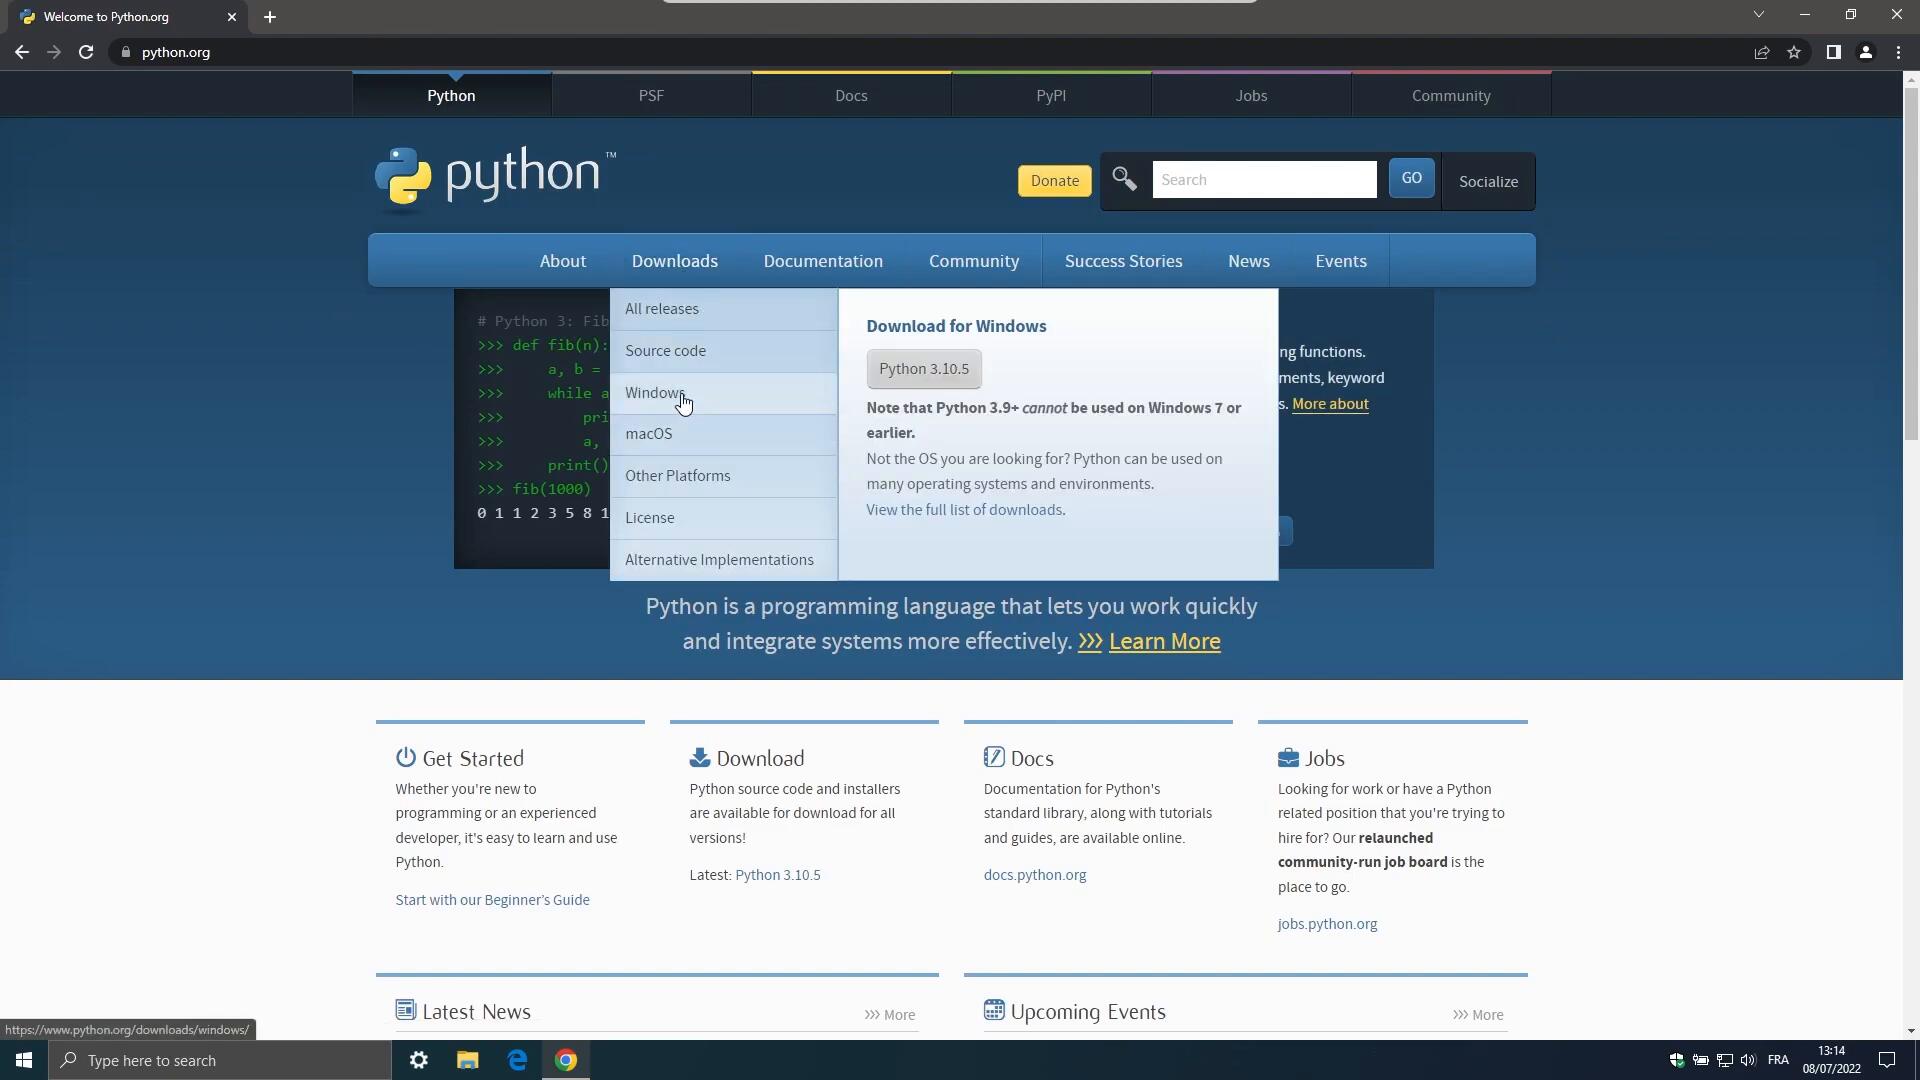The image size is (1920, 1080).
Task: Open the Windows Settings gear in the taskbar
Action: pos(419,1060)
